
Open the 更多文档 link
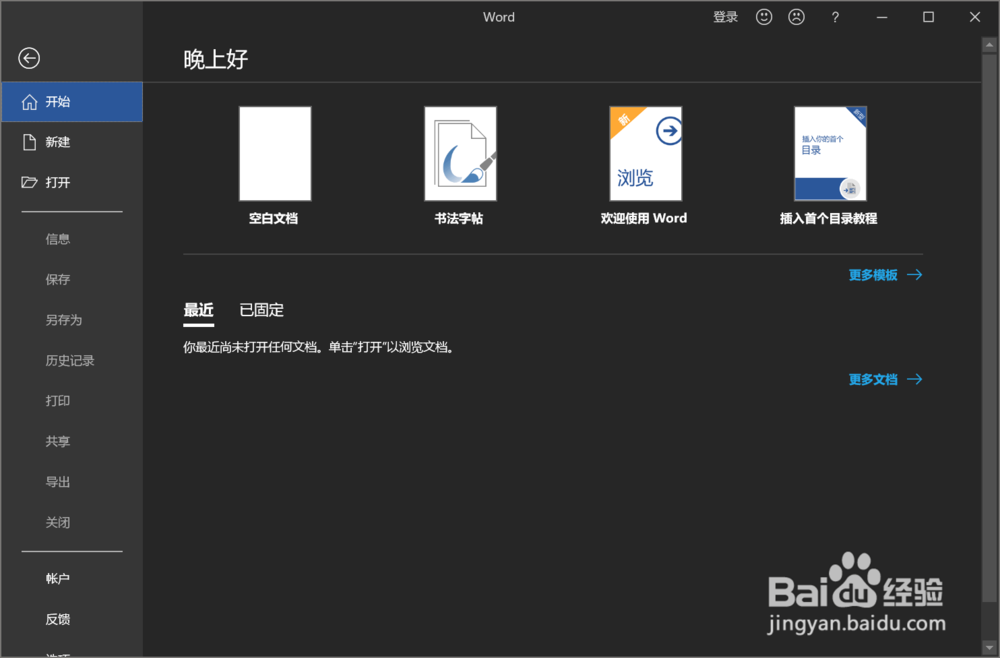(x=872, y=379)
